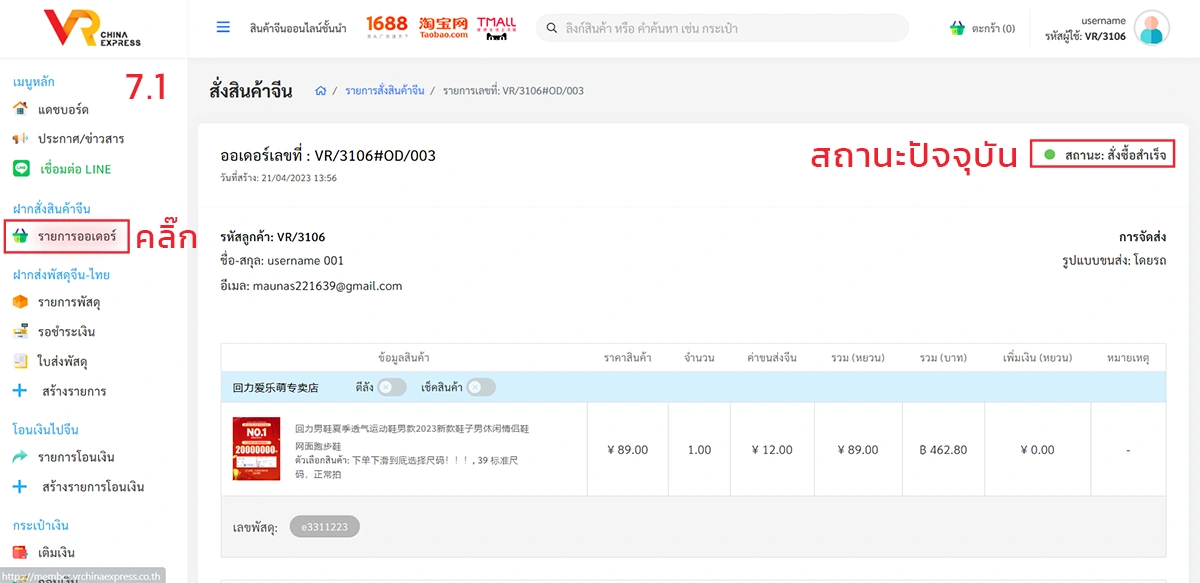Open the Taobao store logo
This screenshot has width=1200, height=583.
pyautogui.click(x=443, y=28)
